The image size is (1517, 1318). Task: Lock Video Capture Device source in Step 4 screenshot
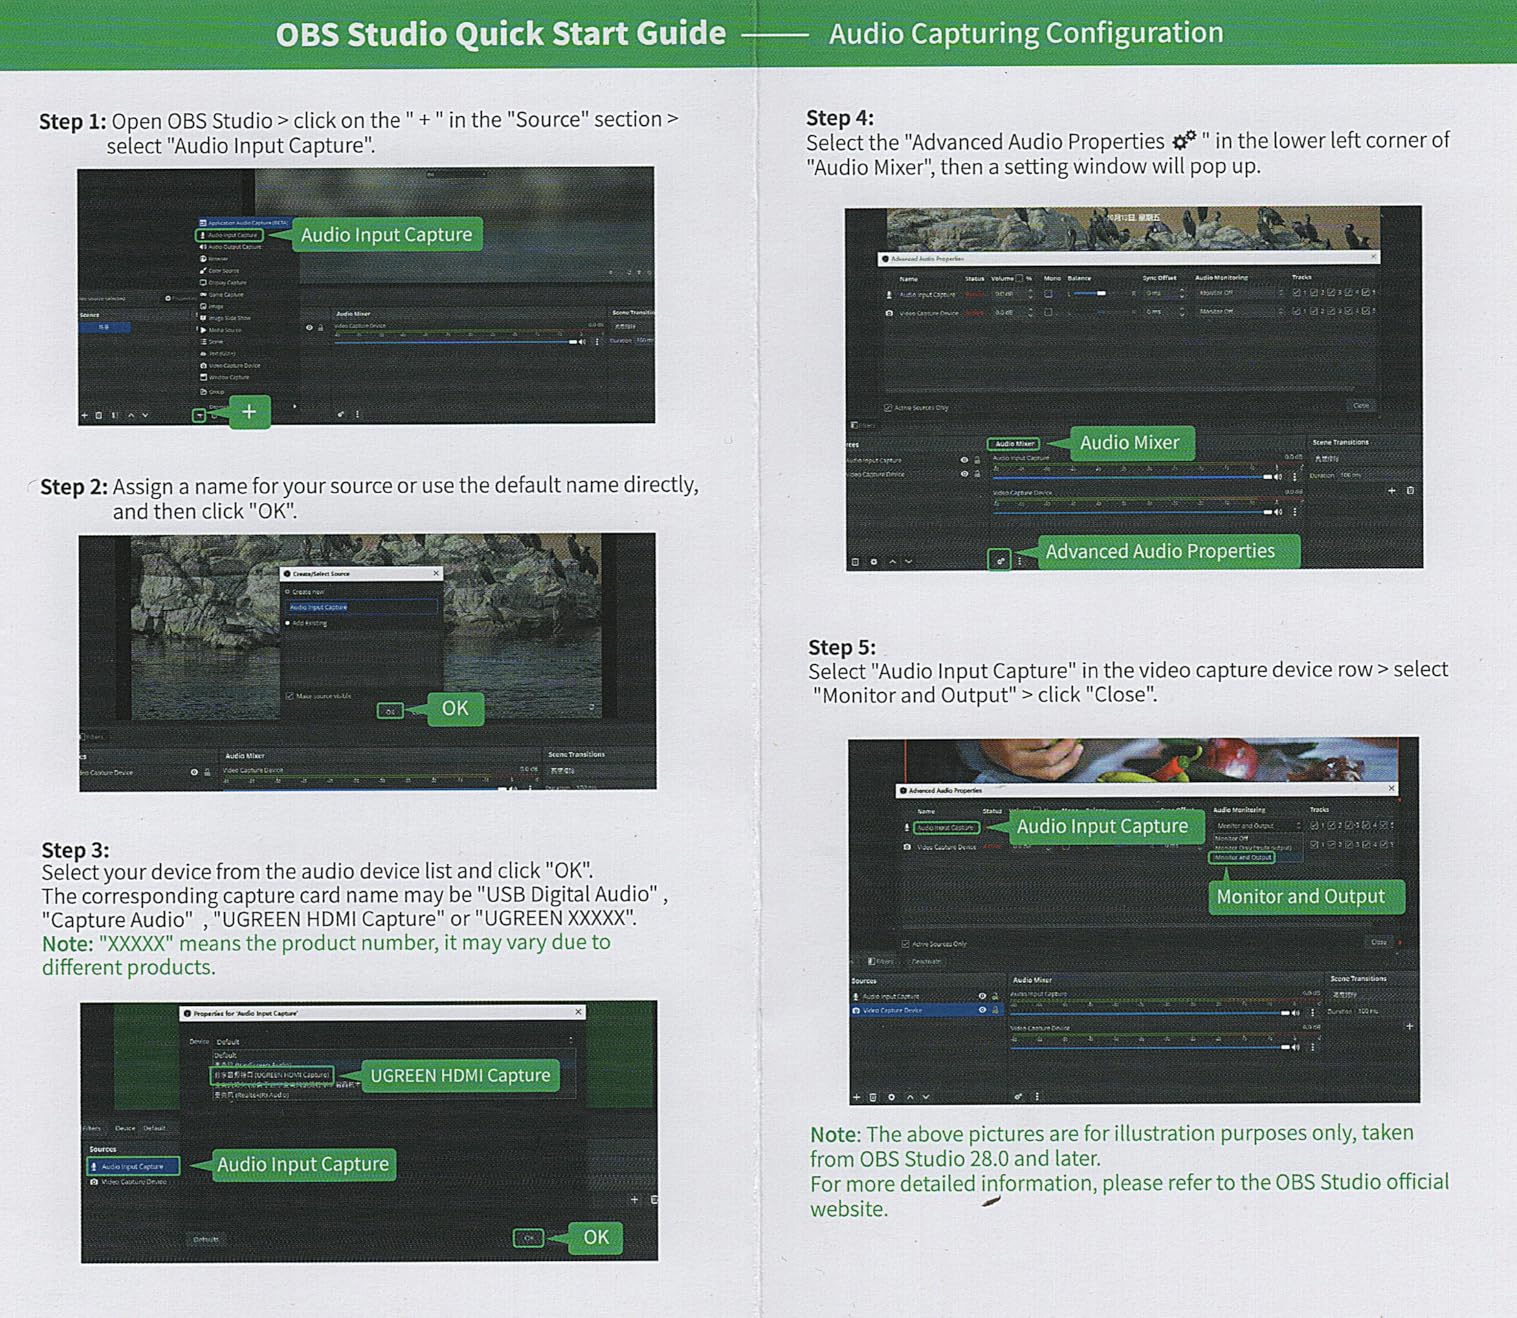(977, 474)
